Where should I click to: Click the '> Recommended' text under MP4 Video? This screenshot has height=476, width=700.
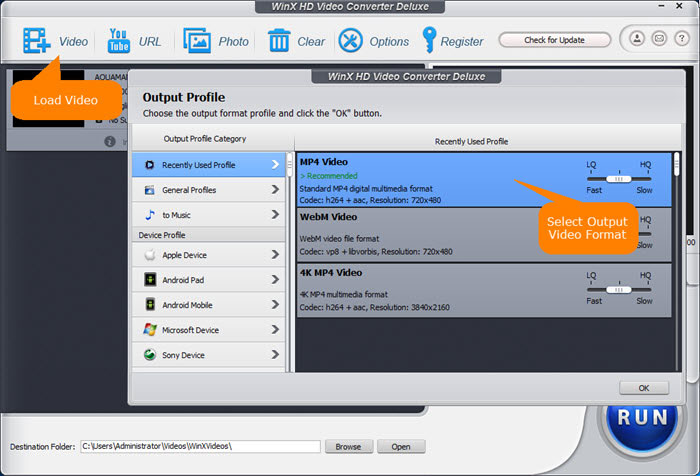click(329, 176)
